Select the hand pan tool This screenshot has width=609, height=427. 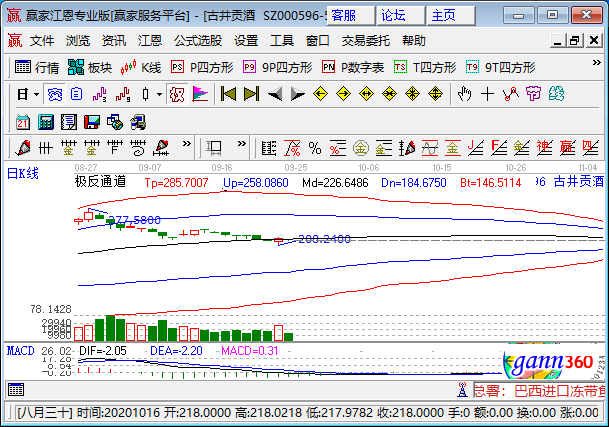pos(465,94)
